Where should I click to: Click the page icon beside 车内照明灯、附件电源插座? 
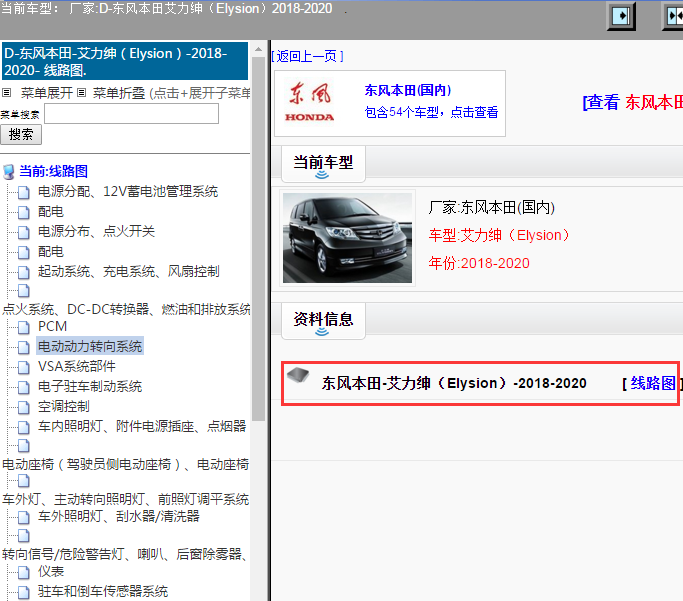point(24,427)
